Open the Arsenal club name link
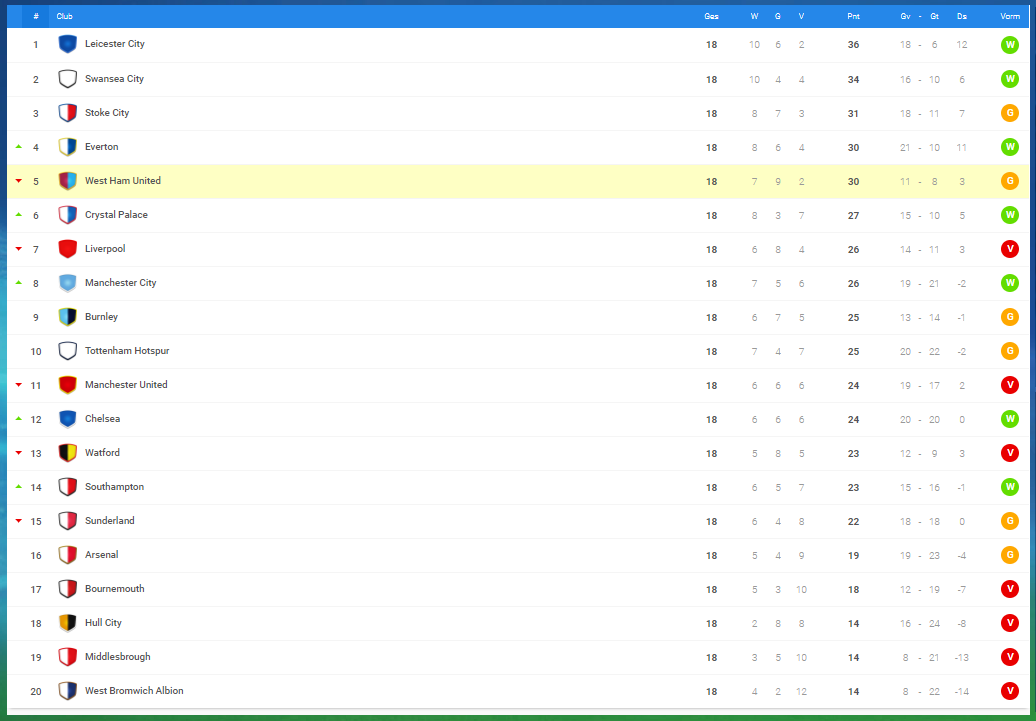Viewport: 1036px width, 721px height. pyautogui.click(x=102, y=555)
